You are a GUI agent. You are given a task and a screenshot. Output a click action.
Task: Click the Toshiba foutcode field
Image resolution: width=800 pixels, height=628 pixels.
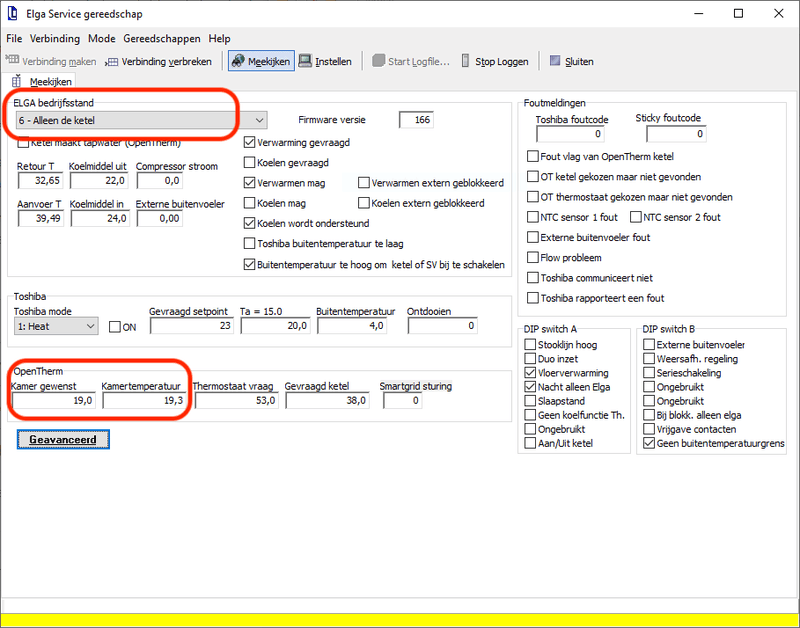click(x=570, y=134)
